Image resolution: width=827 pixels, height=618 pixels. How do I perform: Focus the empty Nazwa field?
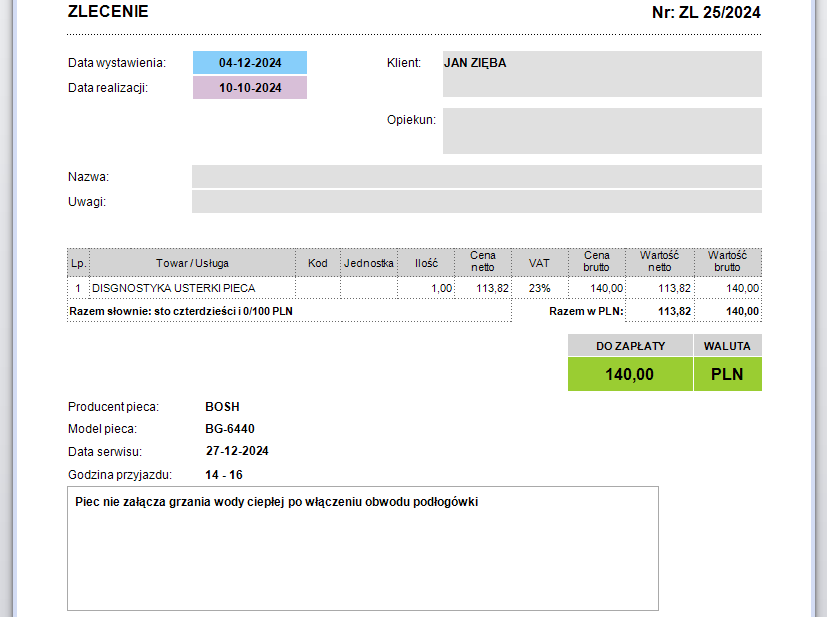476,177
